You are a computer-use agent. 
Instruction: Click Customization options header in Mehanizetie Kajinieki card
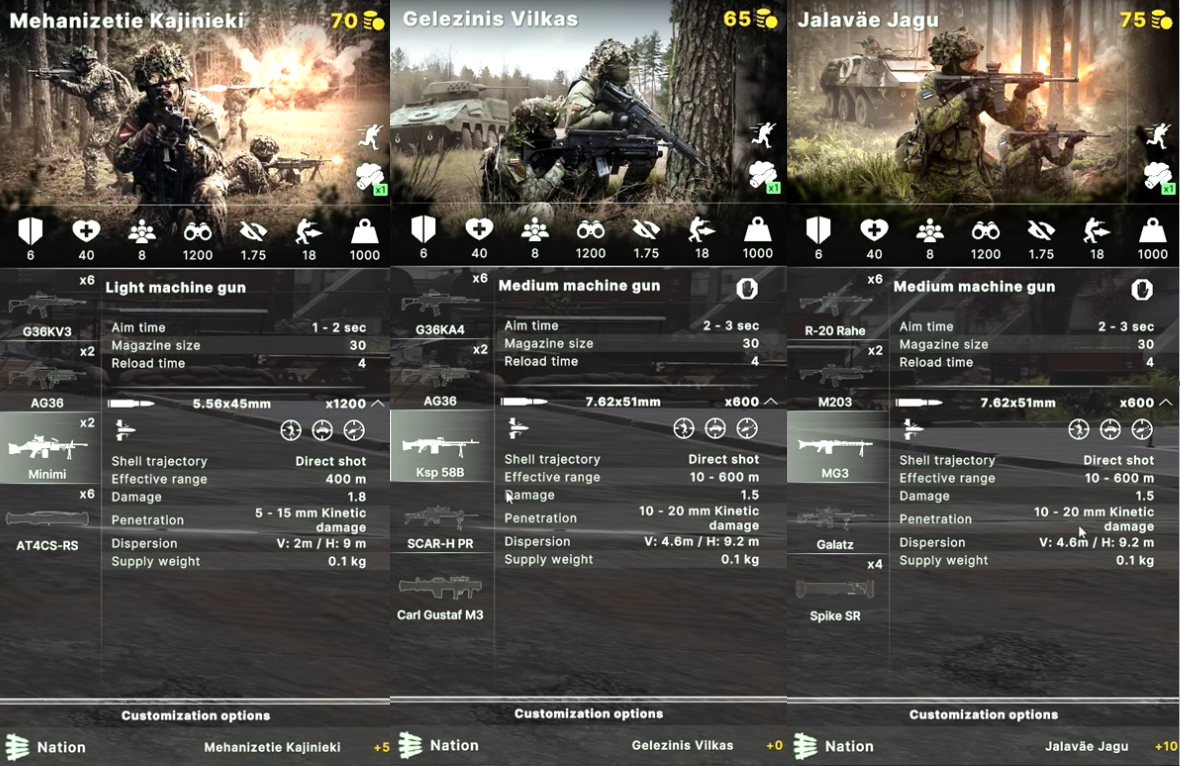tap(196, 716)
